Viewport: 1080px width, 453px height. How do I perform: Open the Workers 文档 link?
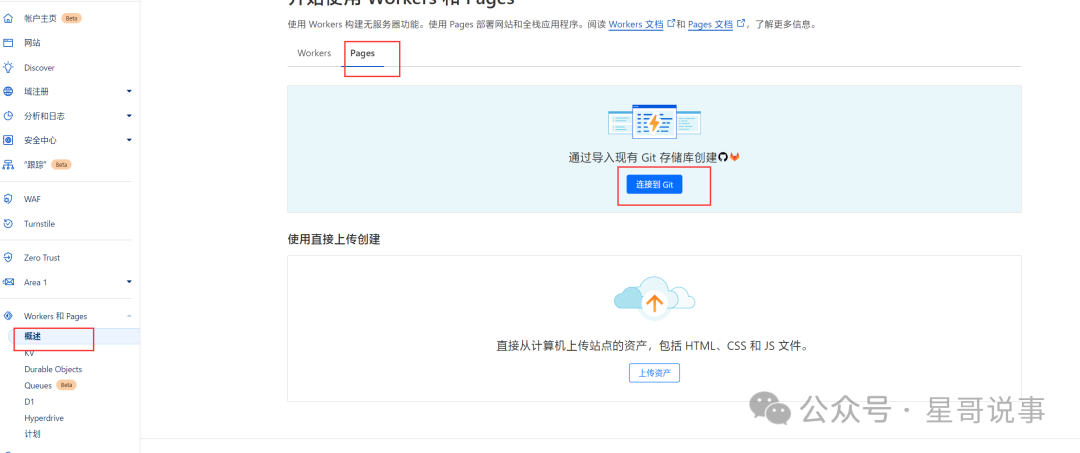point(636,24)
